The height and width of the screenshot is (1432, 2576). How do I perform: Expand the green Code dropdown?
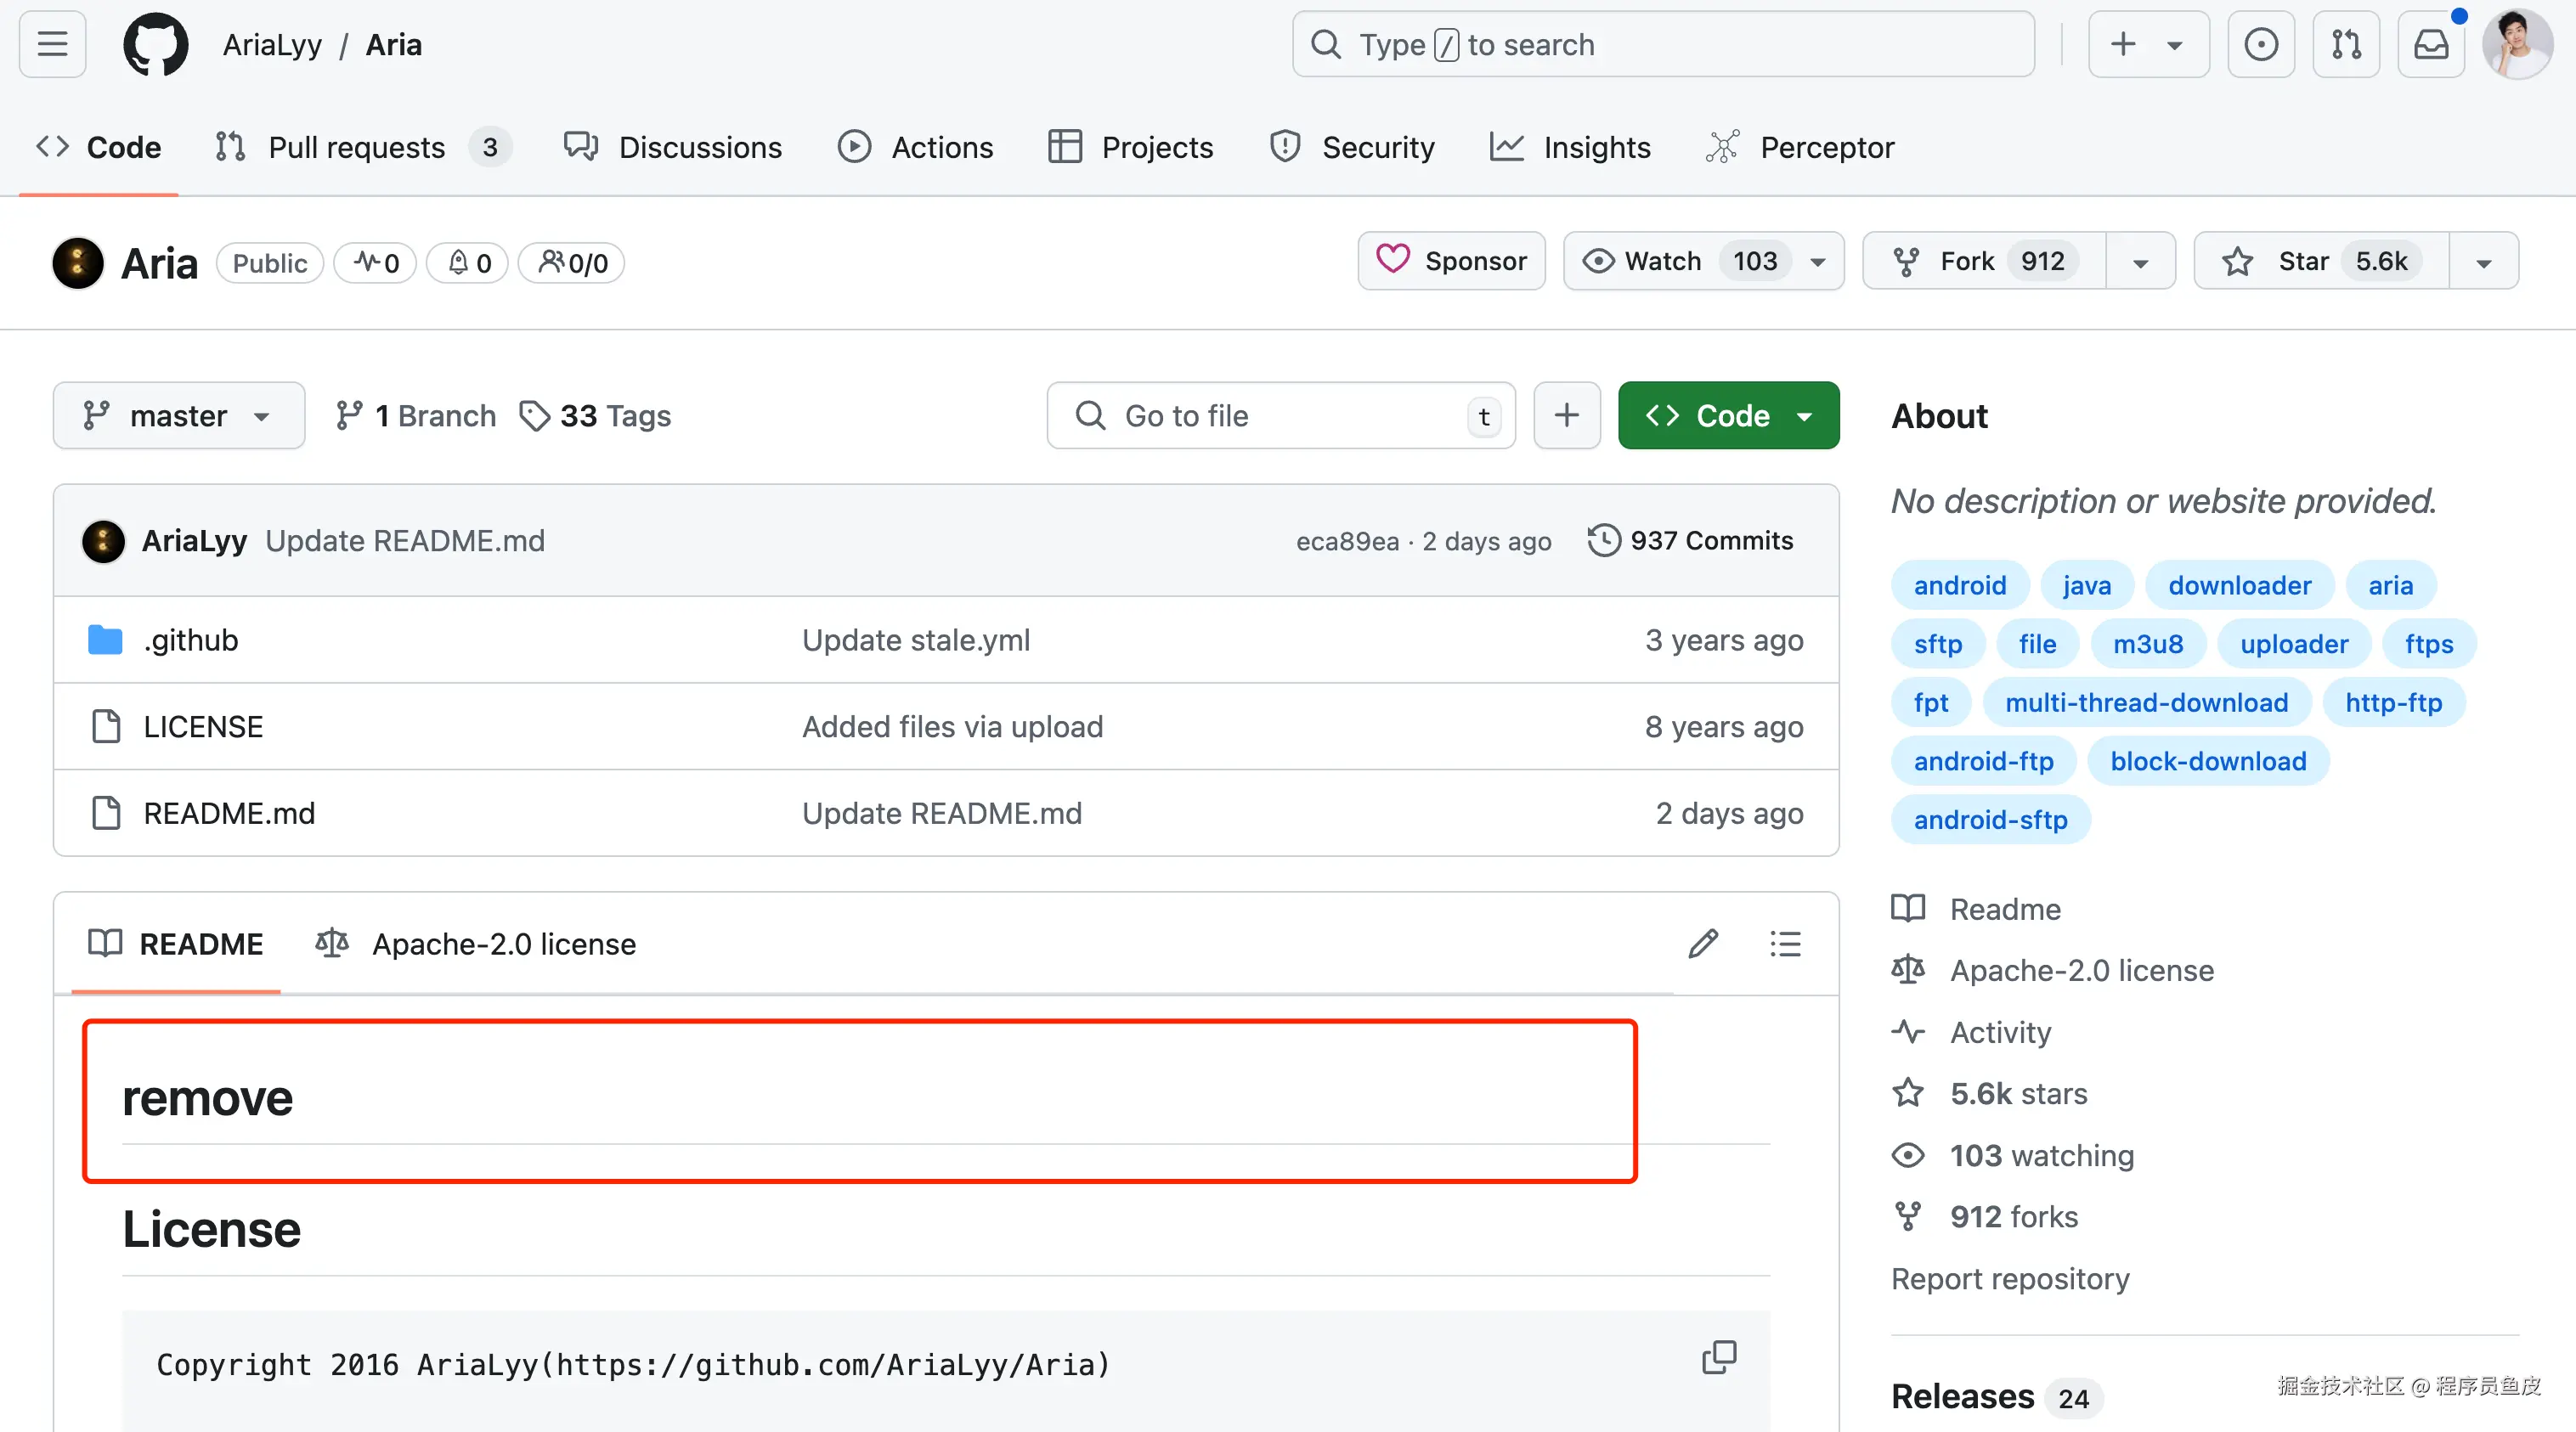tap(1728, 415)
